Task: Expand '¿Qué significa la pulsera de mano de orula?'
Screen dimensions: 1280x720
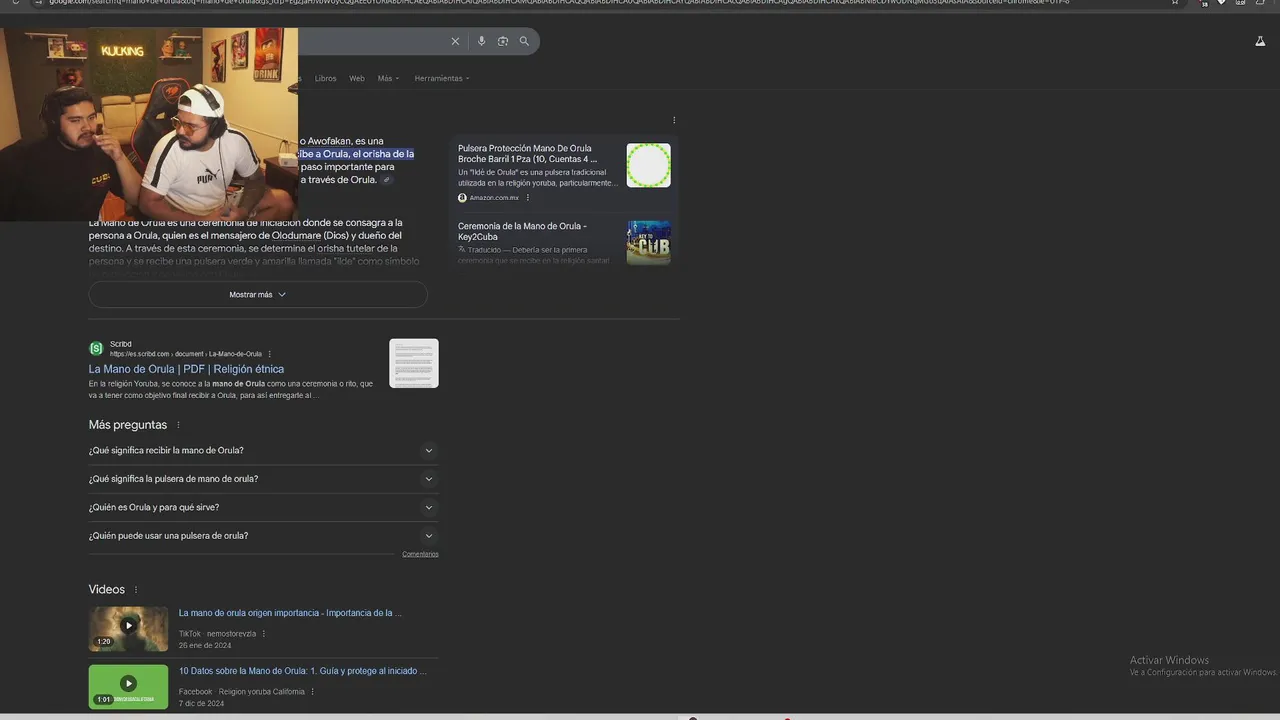Action: pos(263,479)
